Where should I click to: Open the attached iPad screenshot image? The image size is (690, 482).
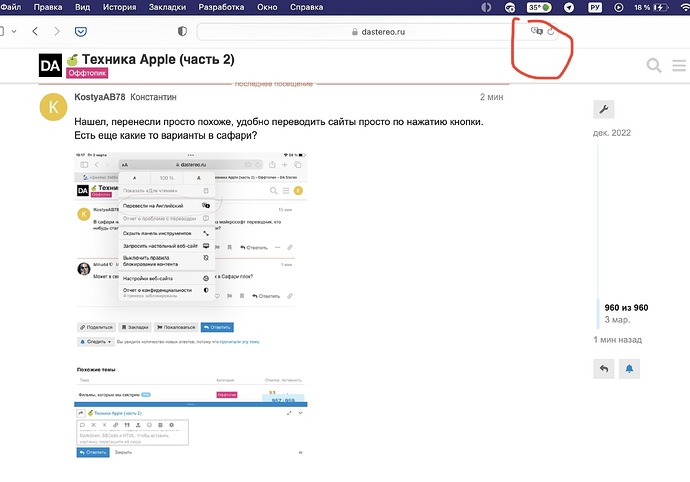(x=191, y=305)
